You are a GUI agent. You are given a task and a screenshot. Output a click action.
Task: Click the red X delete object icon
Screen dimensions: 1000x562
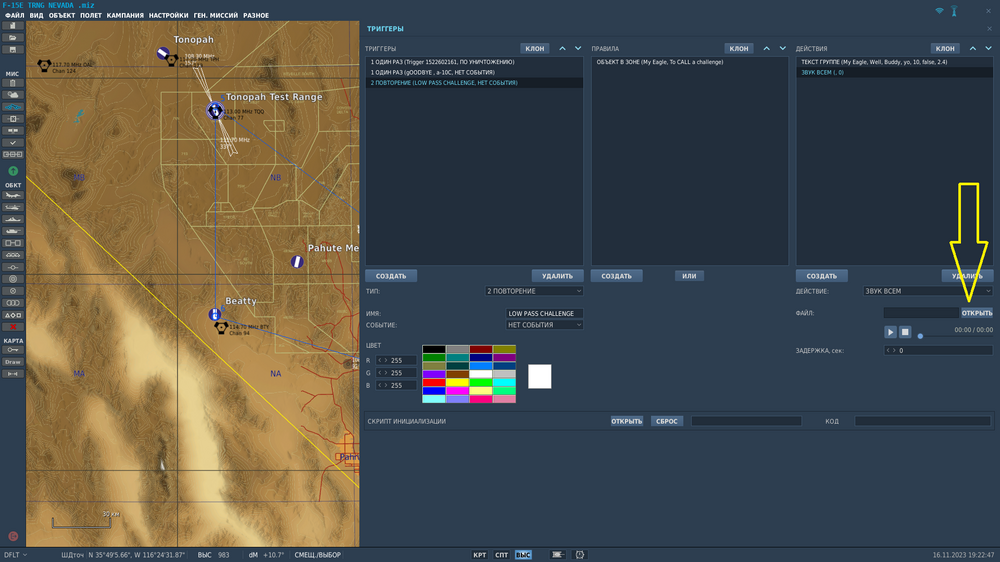pos(13,327)
